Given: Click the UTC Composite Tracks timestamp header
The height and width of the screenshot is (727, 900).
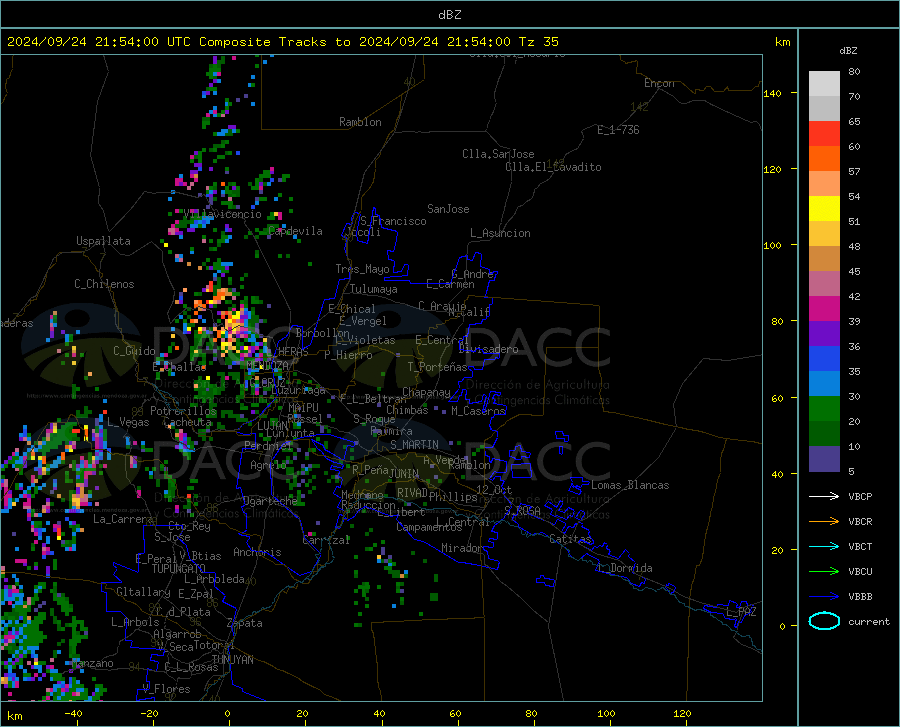Looking at the screenshot, I should click(282, 42).
